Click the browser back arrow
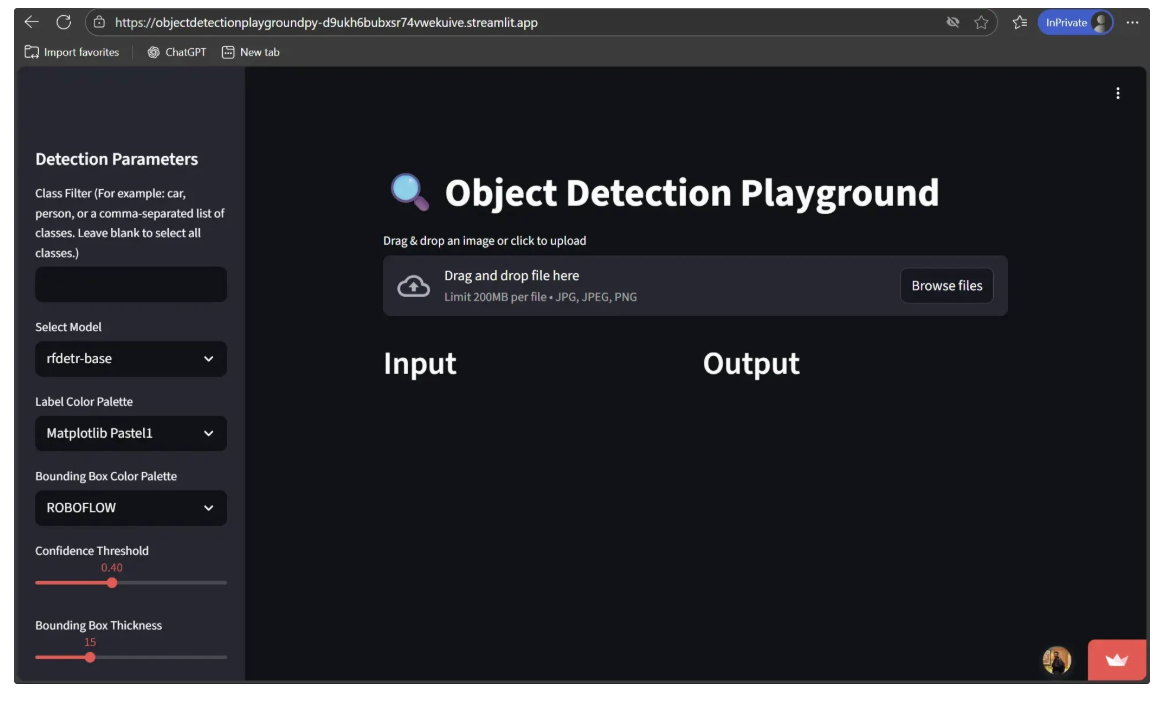1168x702 pixels. (32, 22)
